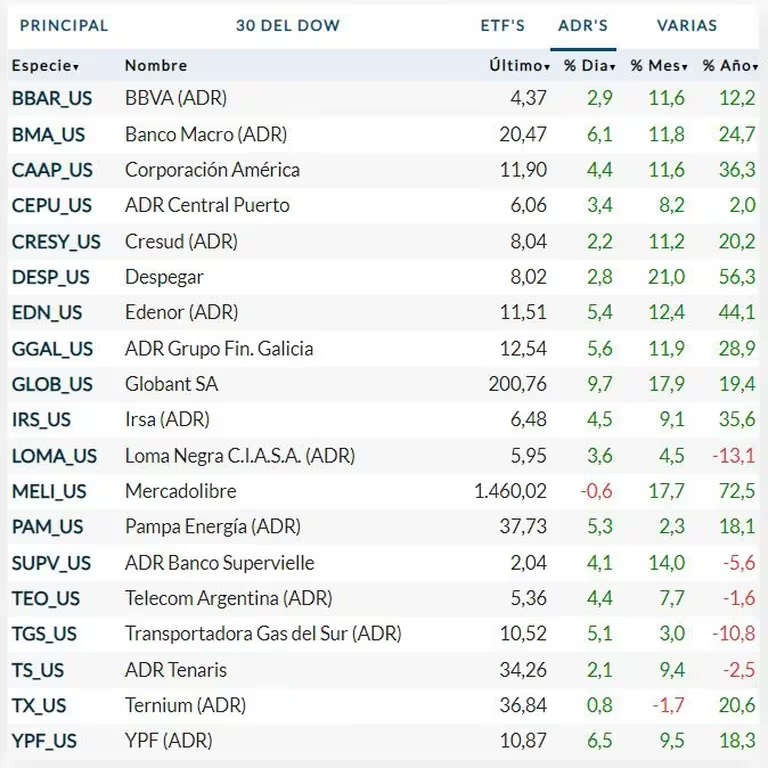This screenshot has width=768, height=768.
Task: Click the Nombre column header
Action: (156, 66)
